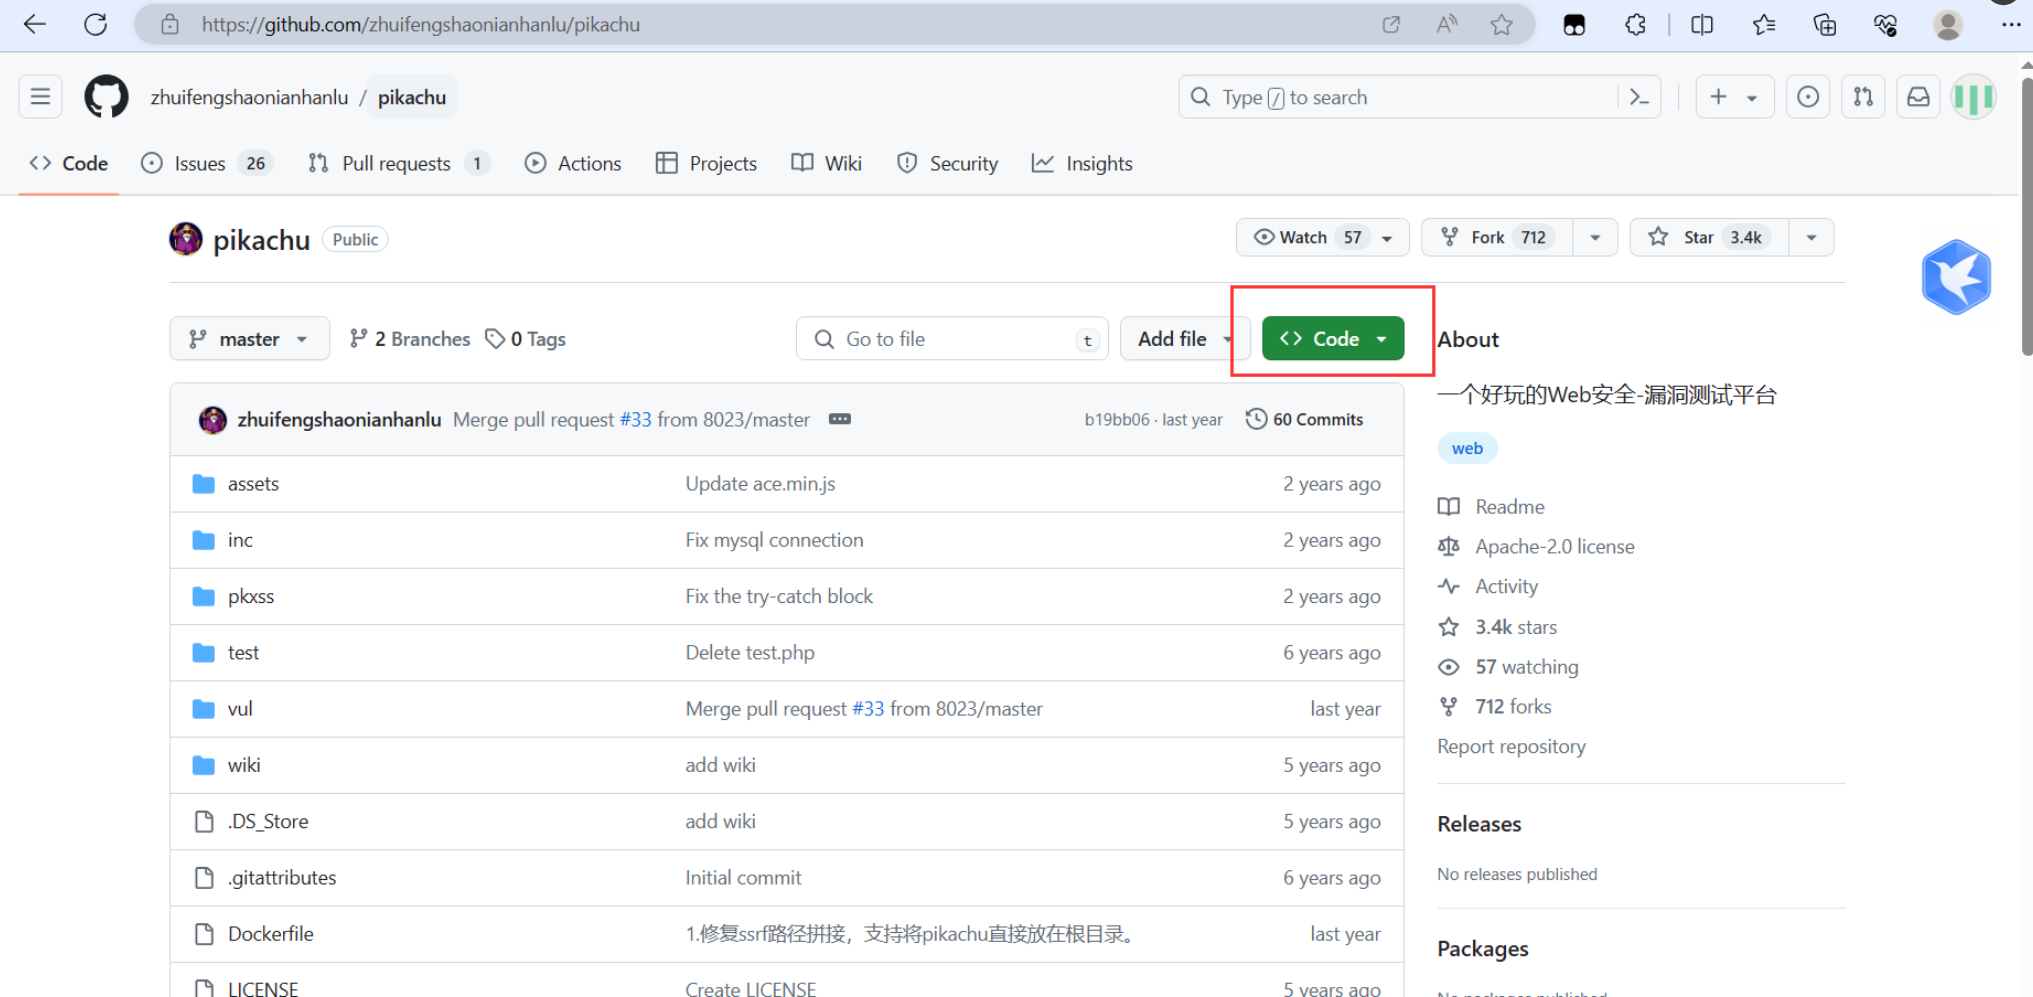Open the Star lists dropdown arrow
The width and height of the screenshot is (2033, 997).
[x=1811, y=238]
